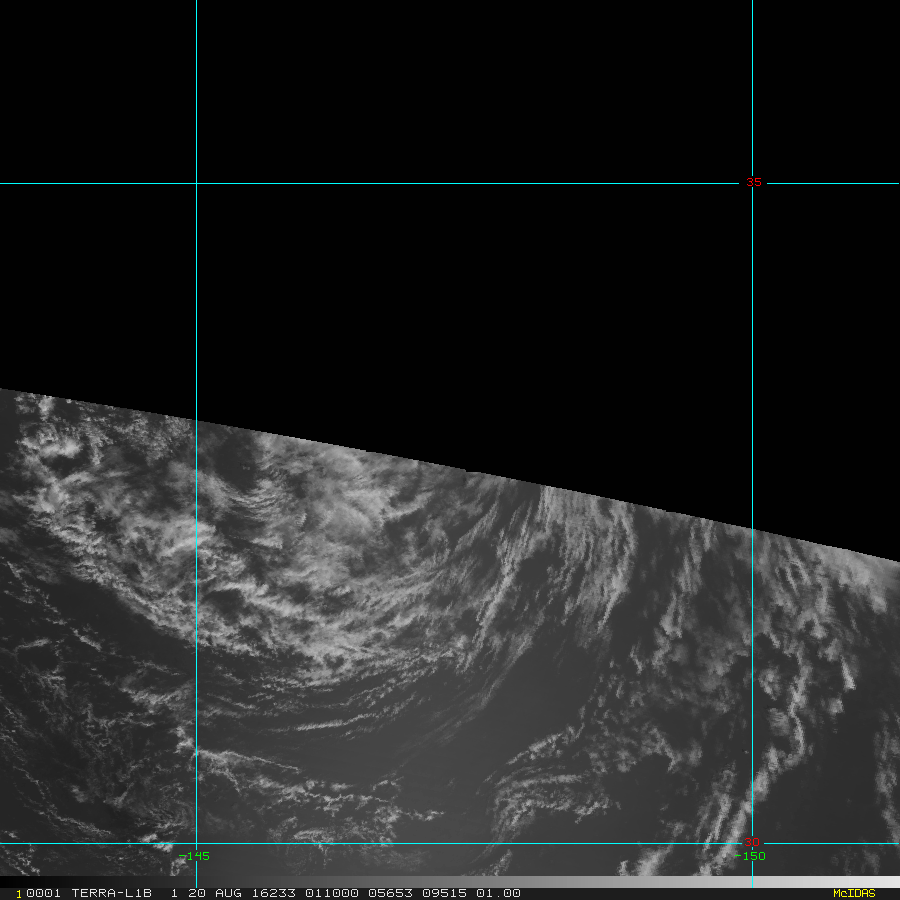
Task: Click intersection of -145 and 30 gridlines
Action: point(196,843)
